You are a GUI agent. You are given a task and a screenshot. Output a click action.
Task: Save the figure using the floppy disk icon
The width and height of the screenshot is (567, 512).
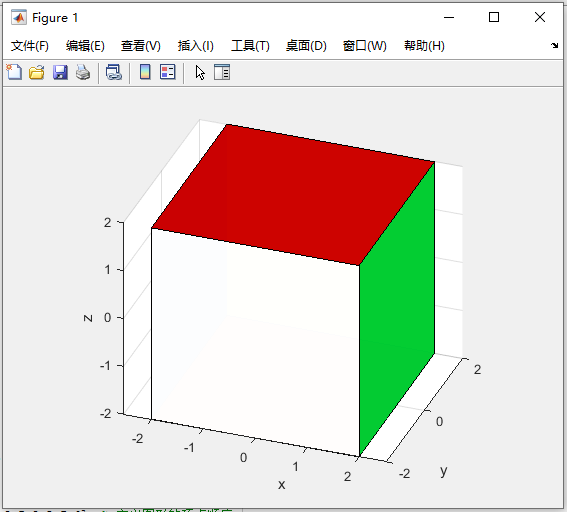(60, 72)
